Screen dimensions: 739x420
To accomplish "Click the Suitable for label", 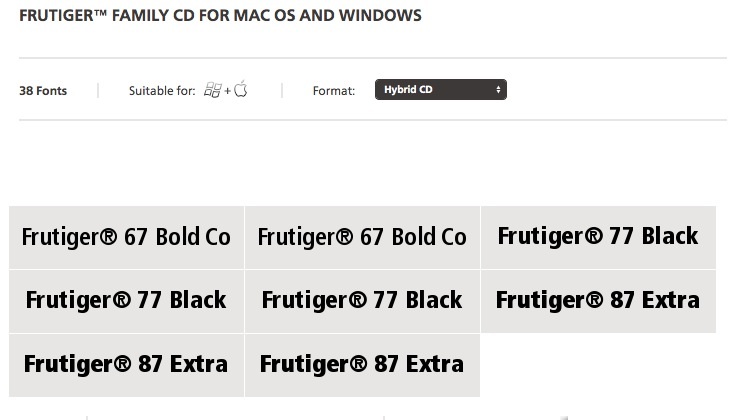I will click(162, 91).
